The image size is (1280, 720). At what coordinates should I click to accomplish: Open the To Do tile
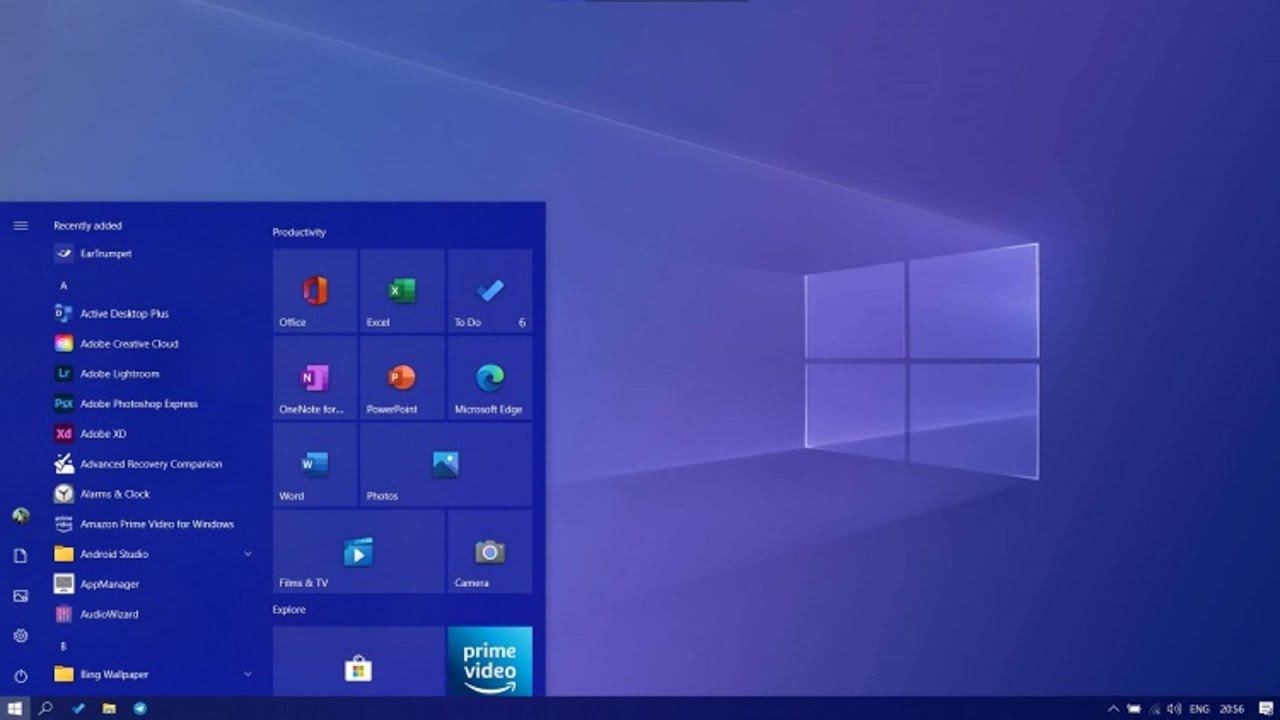click(490, 291)
